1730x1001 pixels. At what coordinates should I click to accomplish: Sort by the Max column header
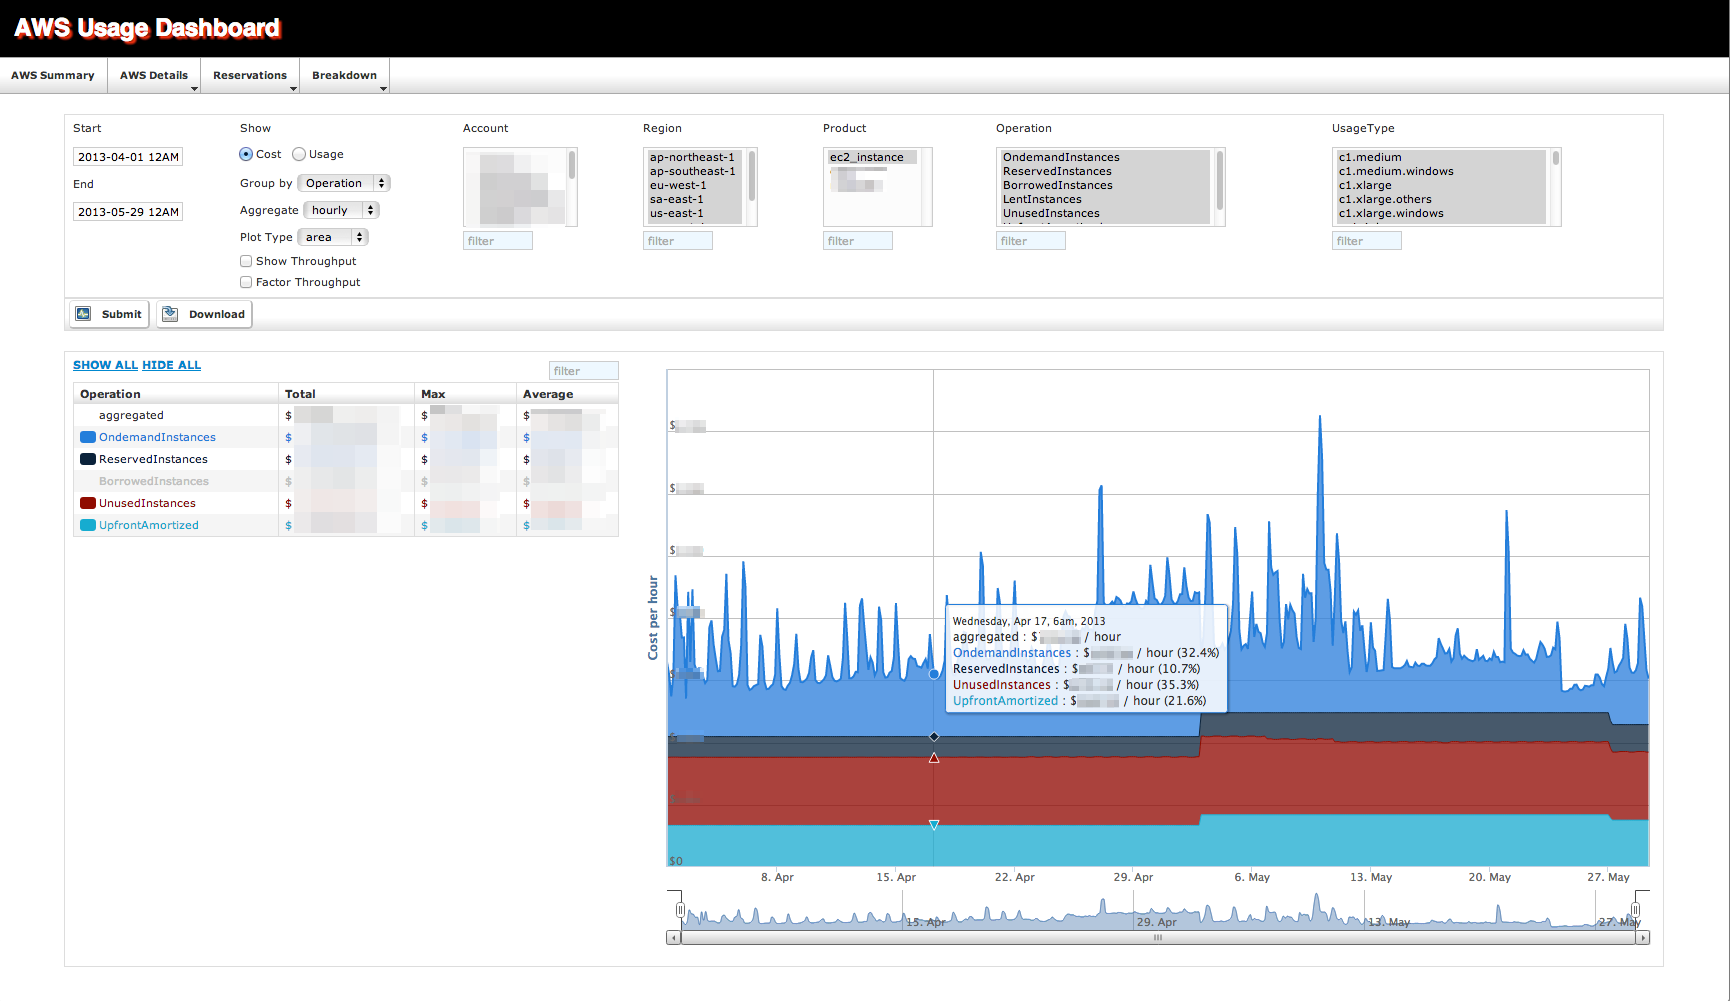(465, 394)
